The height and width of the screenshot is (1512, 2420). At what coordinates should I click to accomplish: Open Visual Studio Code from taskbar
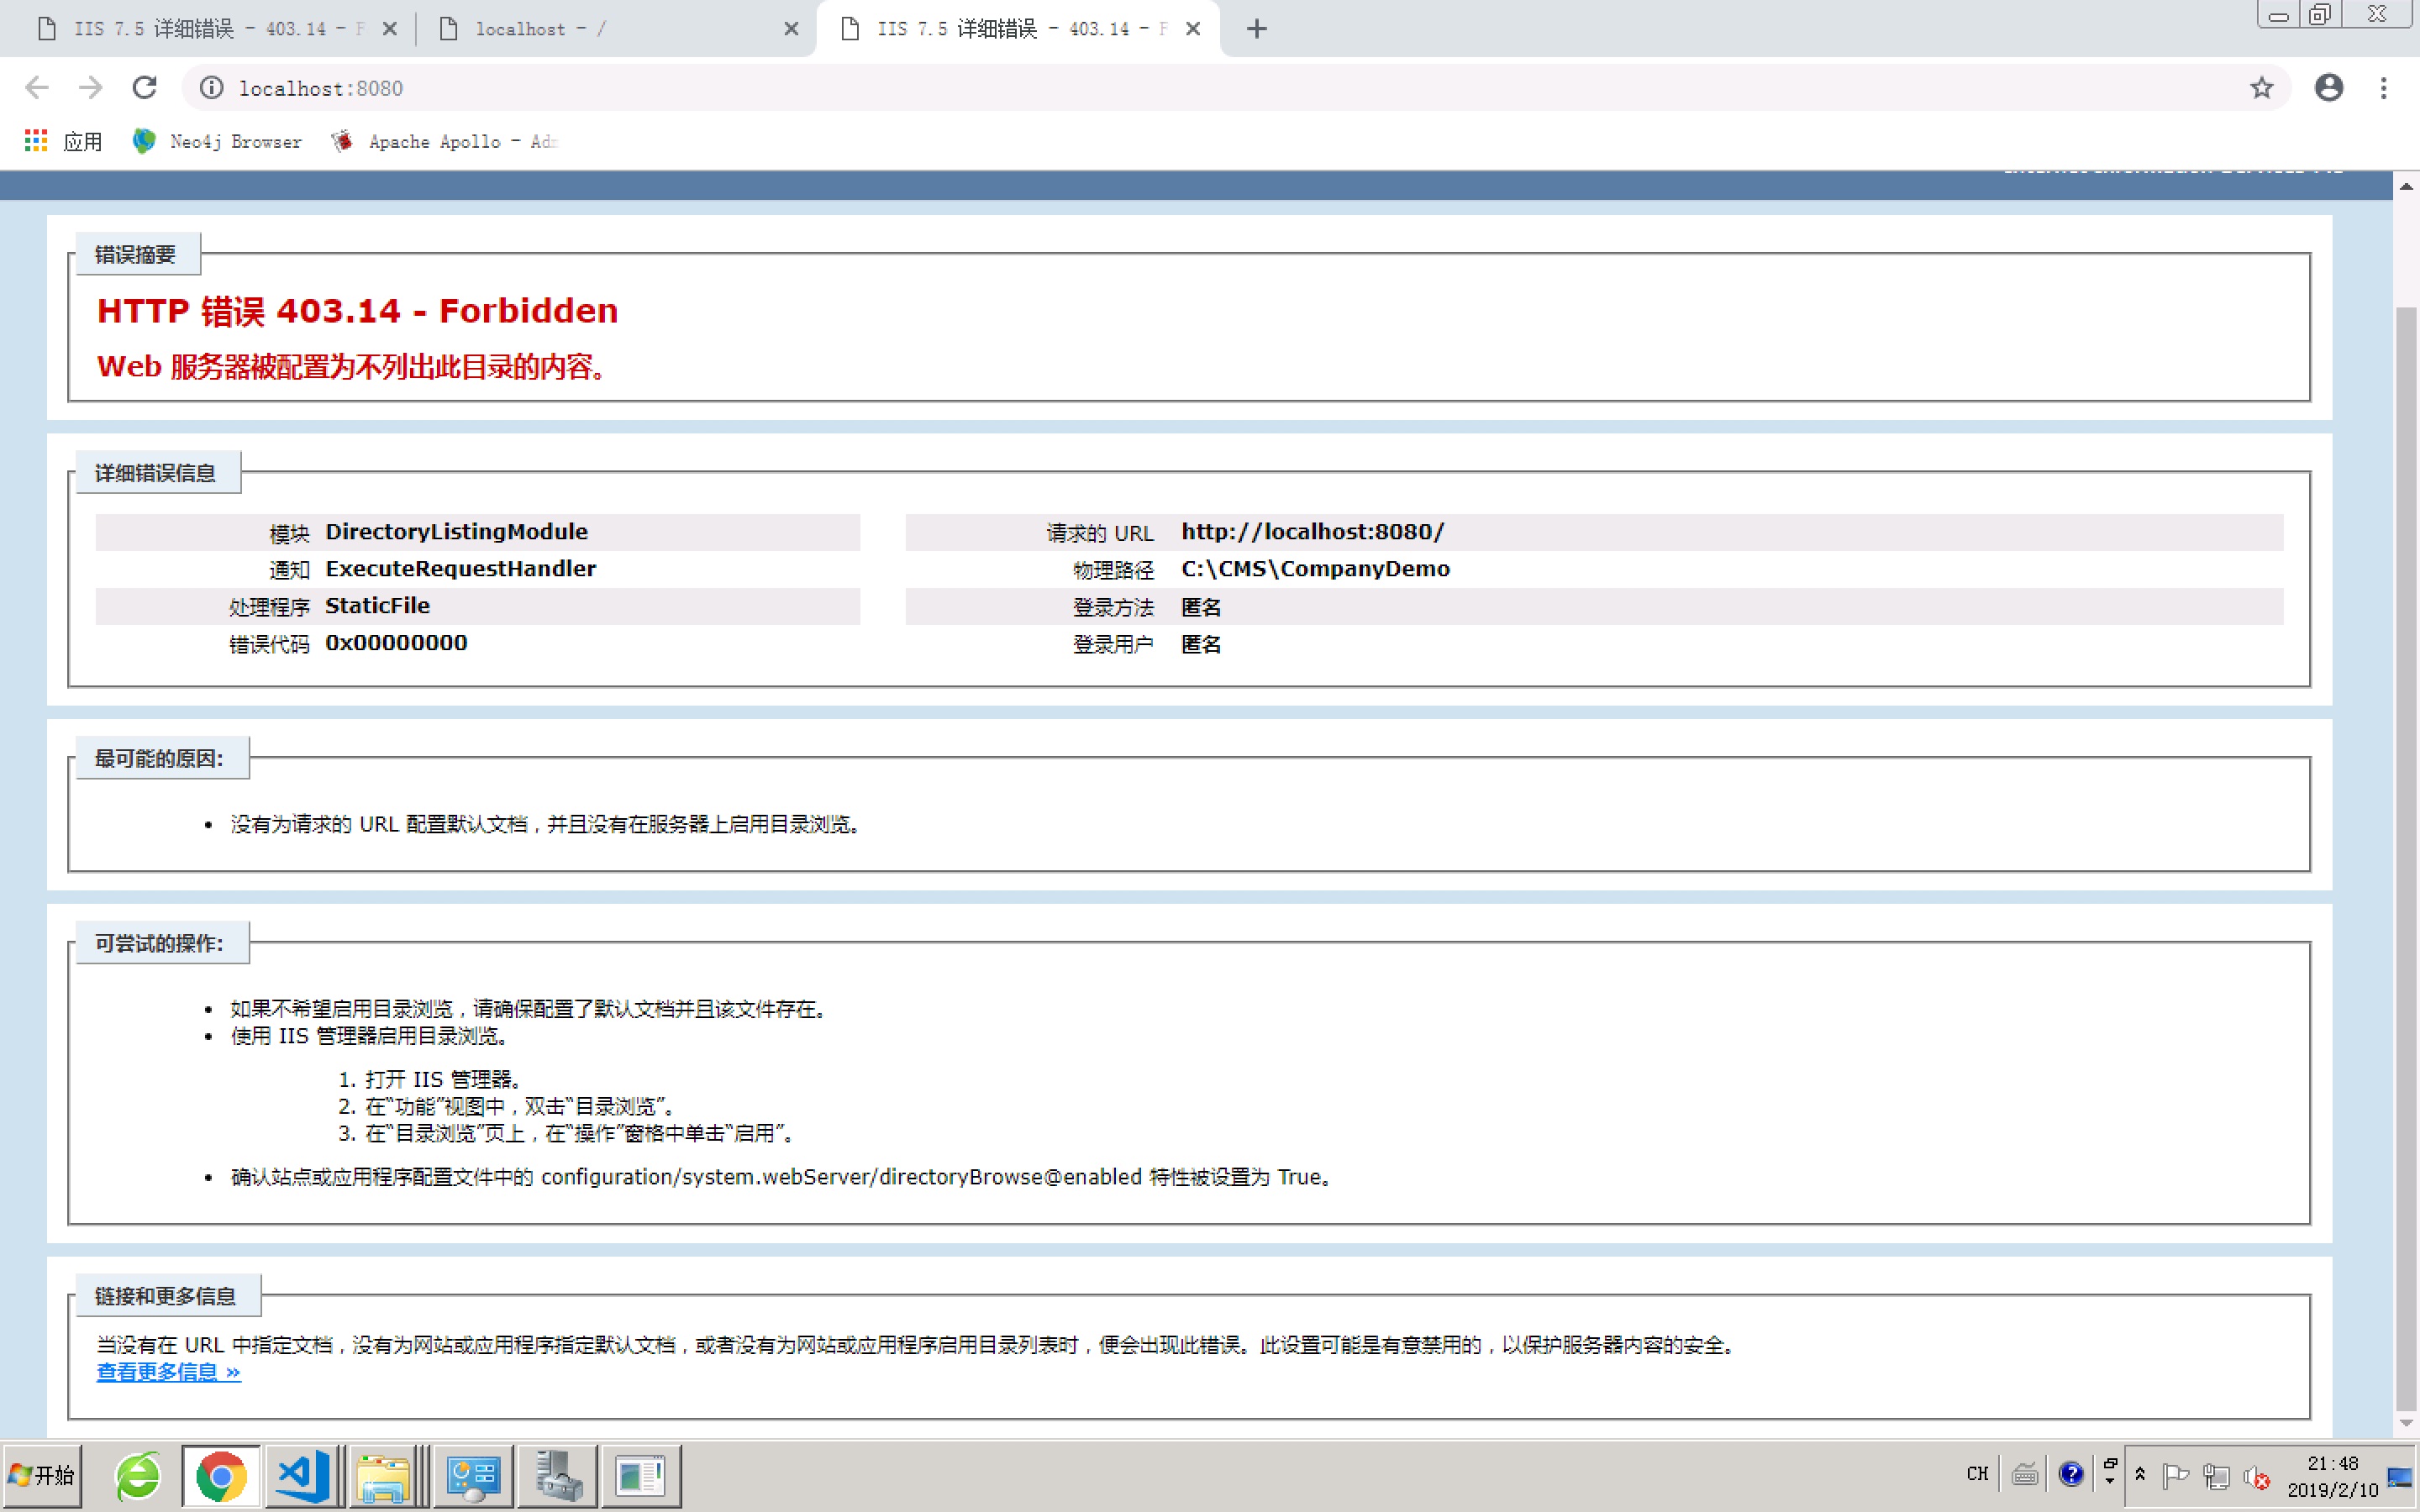point(306,1475)
